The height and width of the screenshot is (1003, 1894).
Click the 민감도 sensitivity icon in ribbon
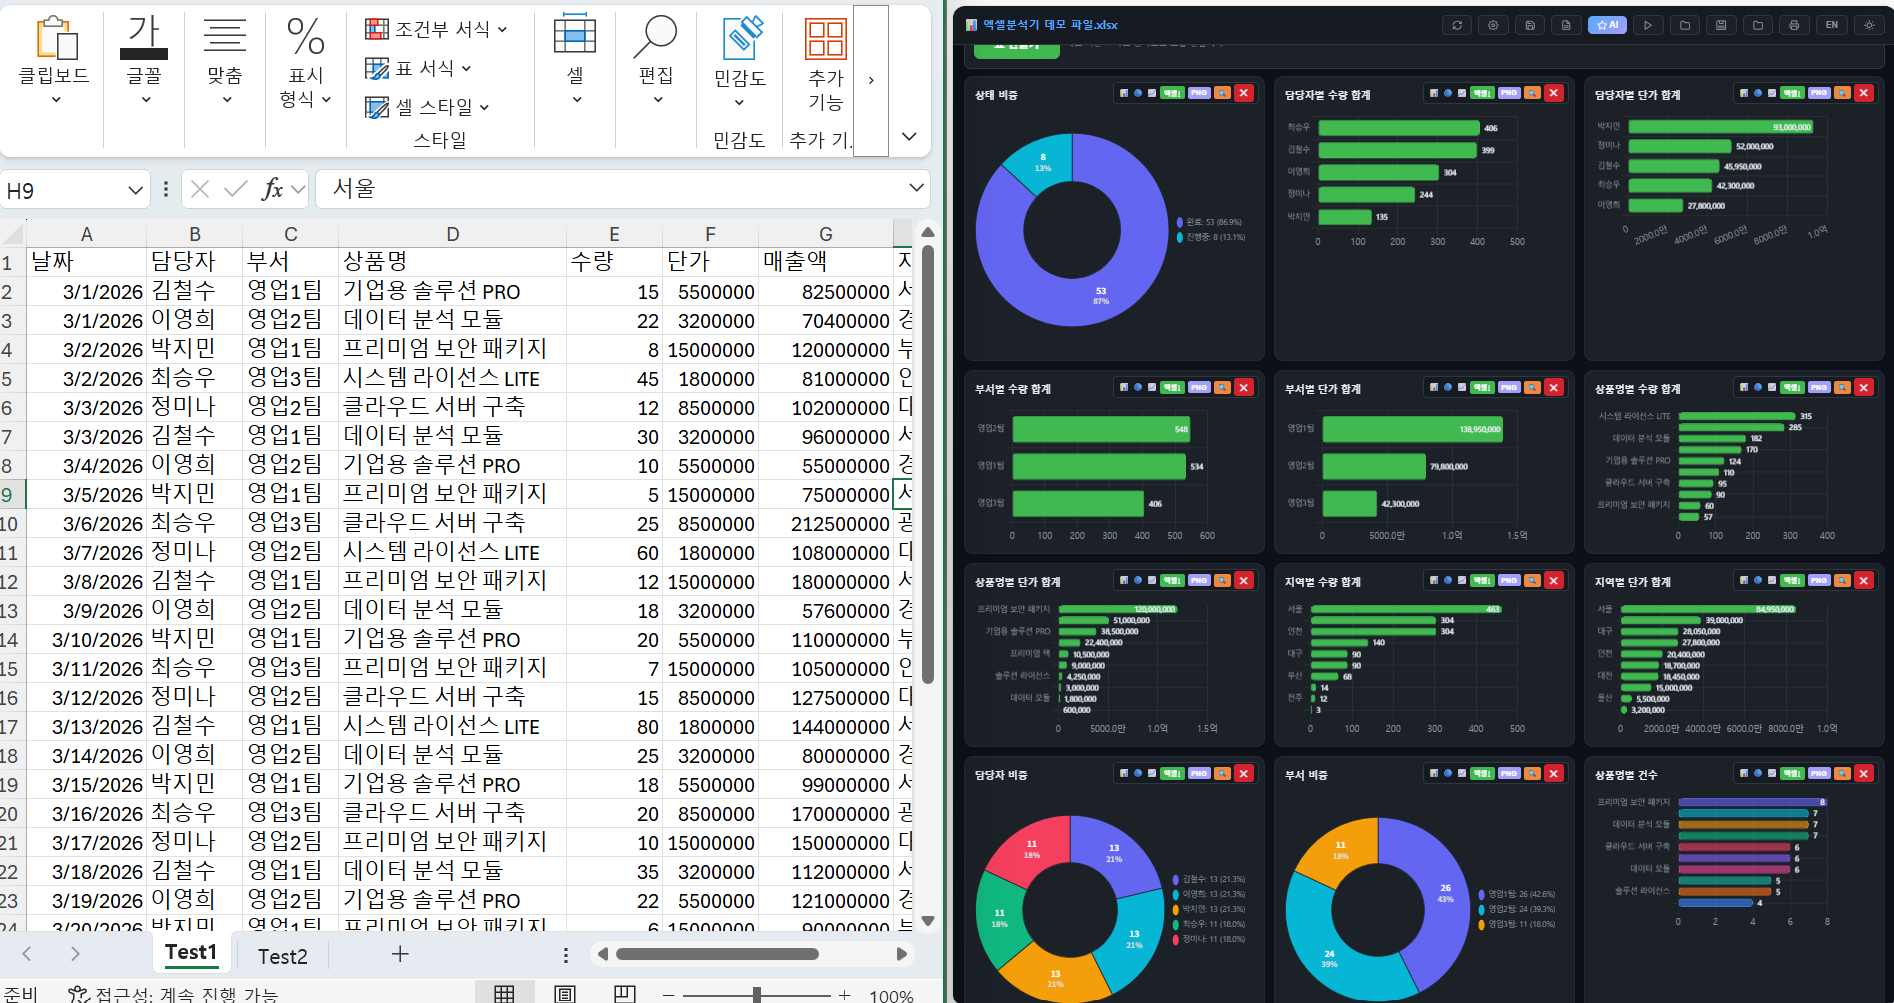(740, 40)
